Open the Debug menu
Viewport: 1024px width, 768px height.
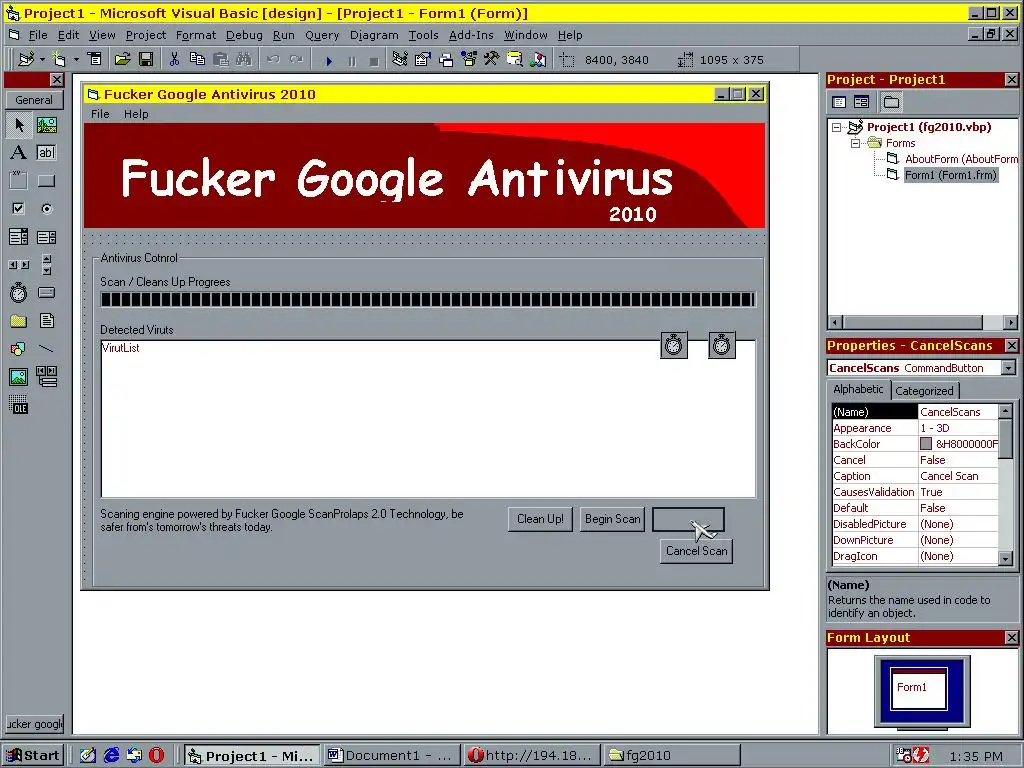click(x=244, y=35)
